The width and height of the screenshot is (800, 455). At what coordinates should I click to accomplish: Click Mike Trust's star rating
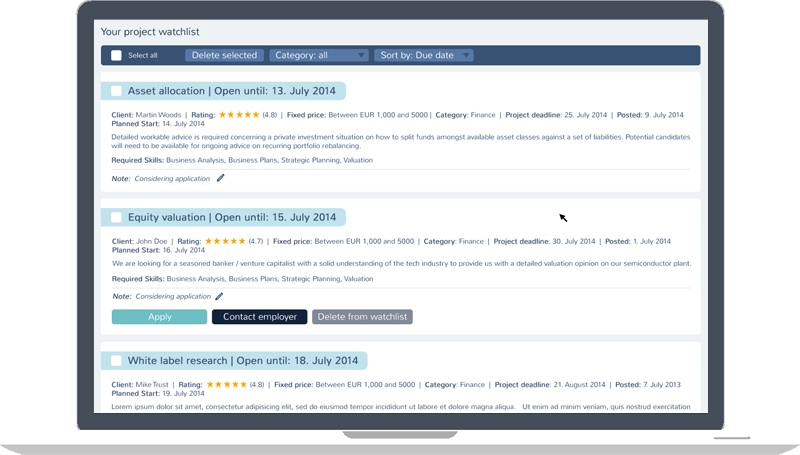click(226, 384)
